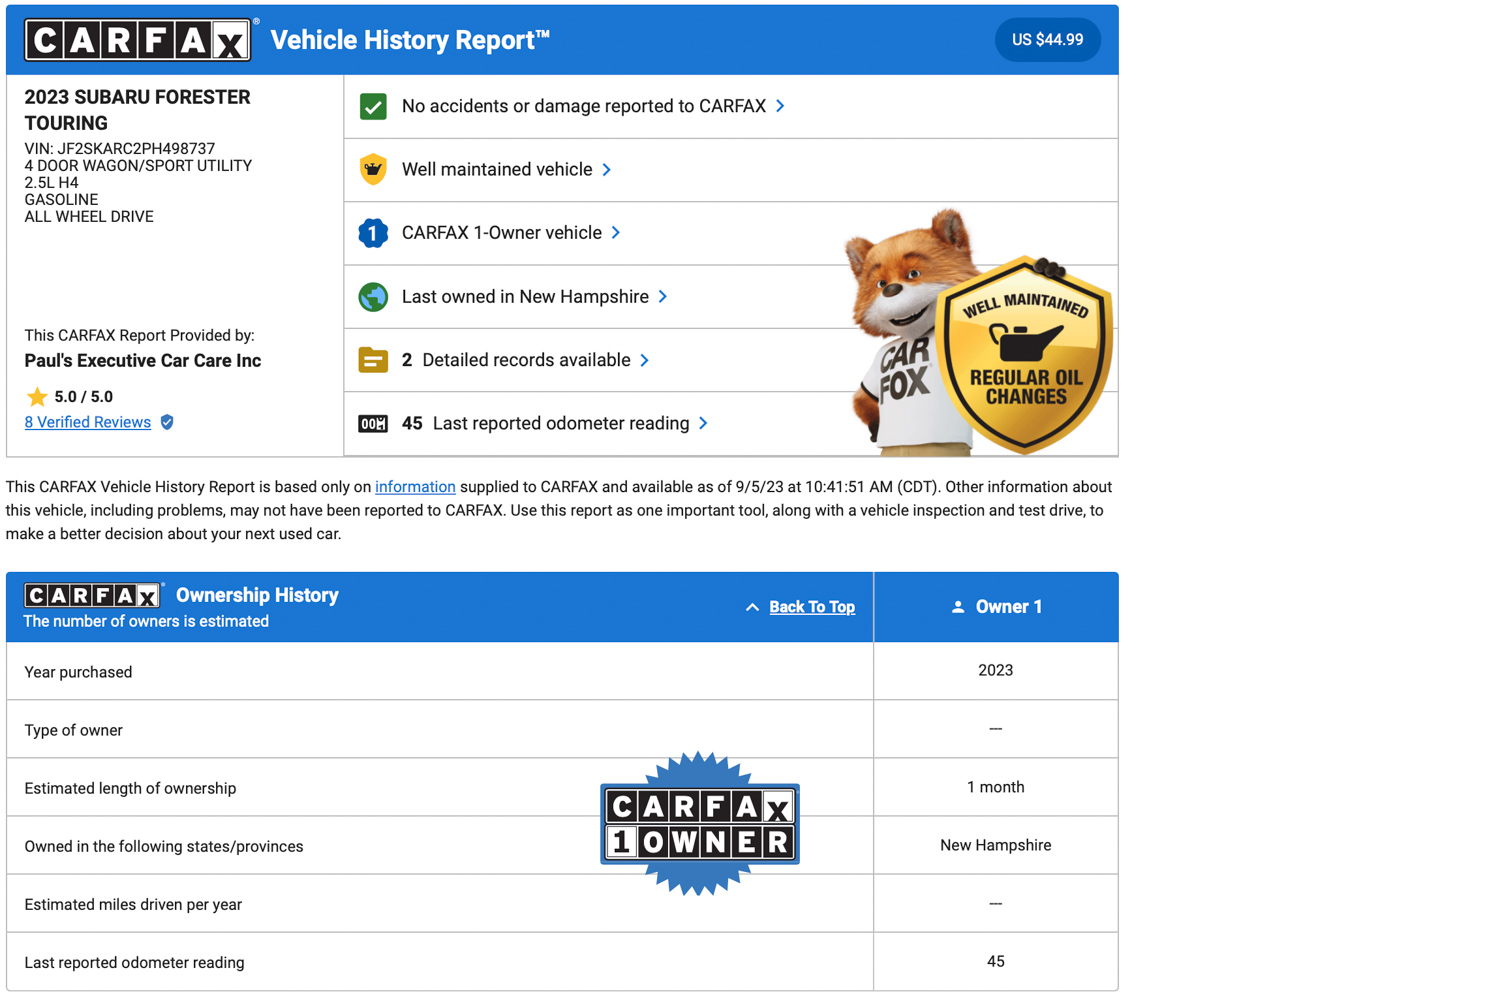
Task: Click the 2023 Subaru Forester Touring title
Action: click(x=137, y=110)
